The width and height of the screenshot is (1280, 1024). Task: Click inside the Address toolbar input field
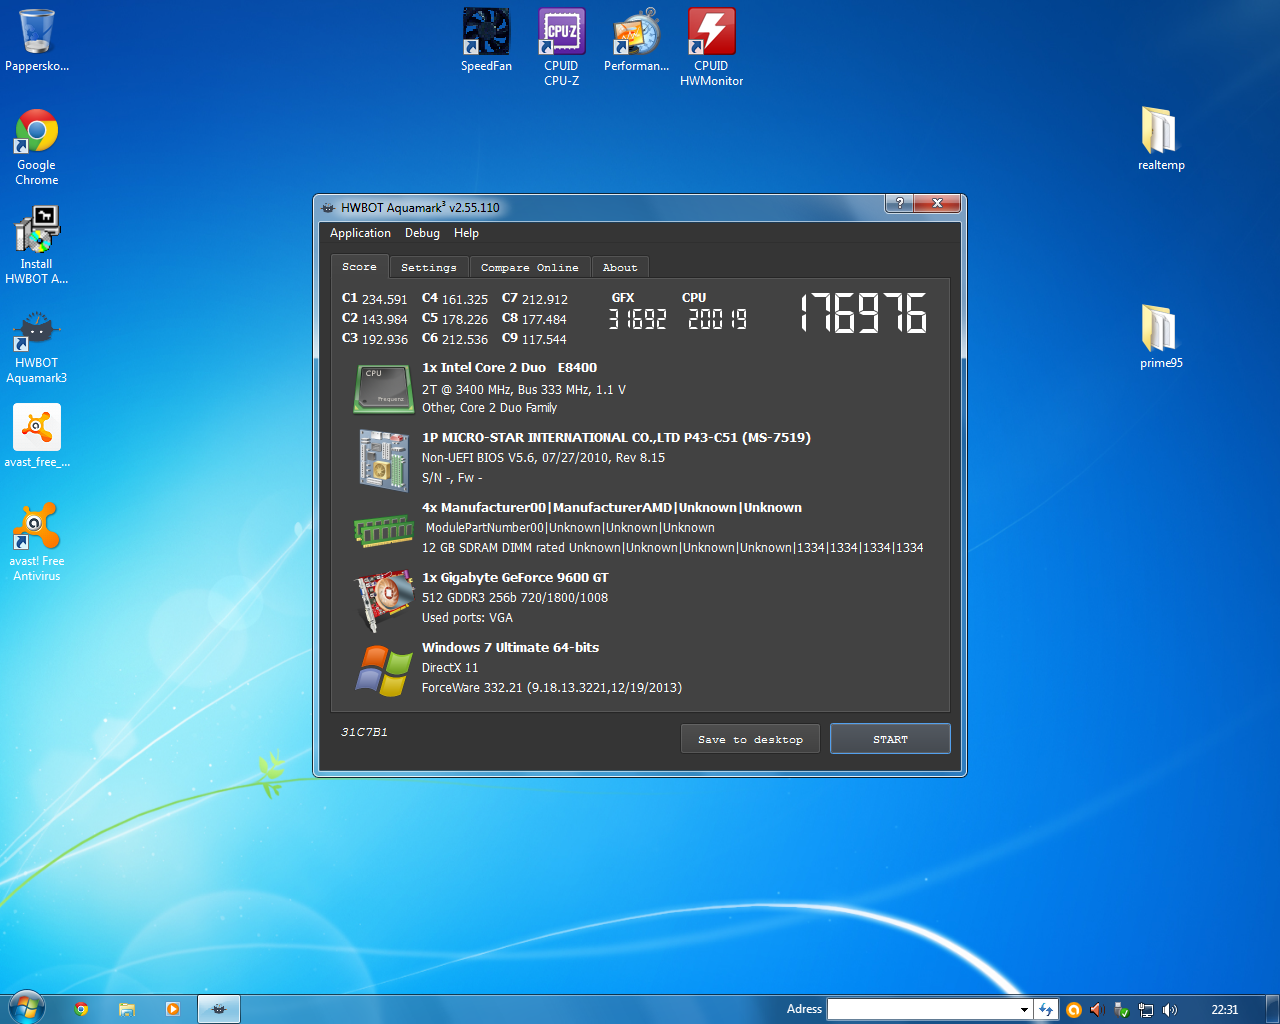coord(922,1010)
